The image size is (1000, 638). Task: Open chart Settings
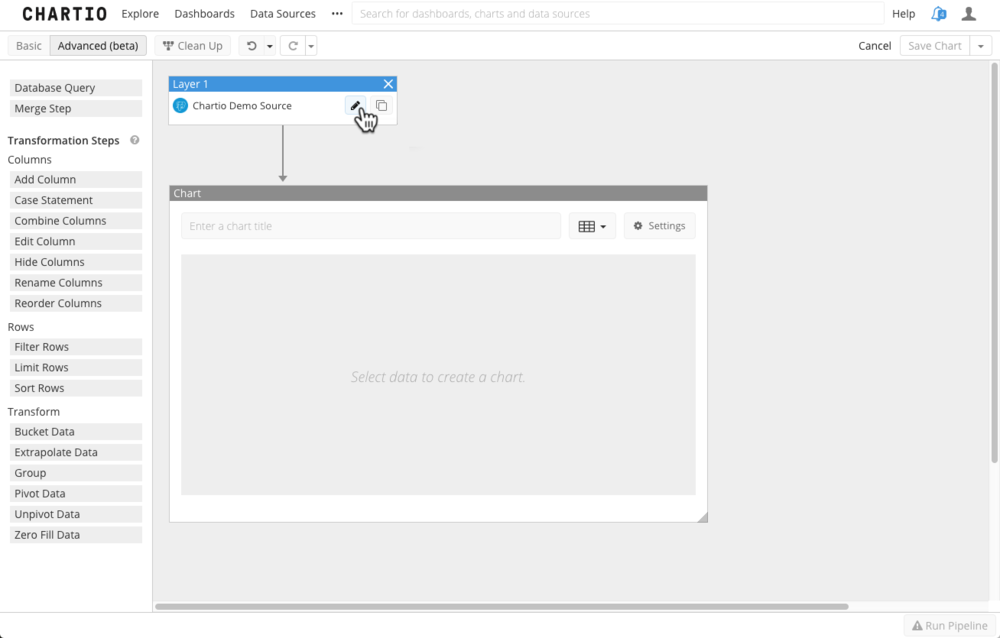pos(659,226)
